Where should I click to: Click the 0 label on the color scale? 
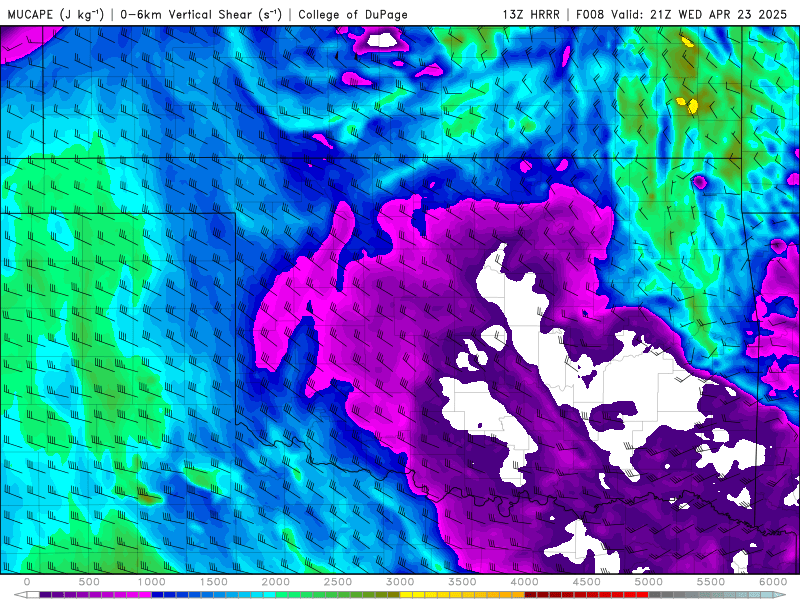point(27,582)
